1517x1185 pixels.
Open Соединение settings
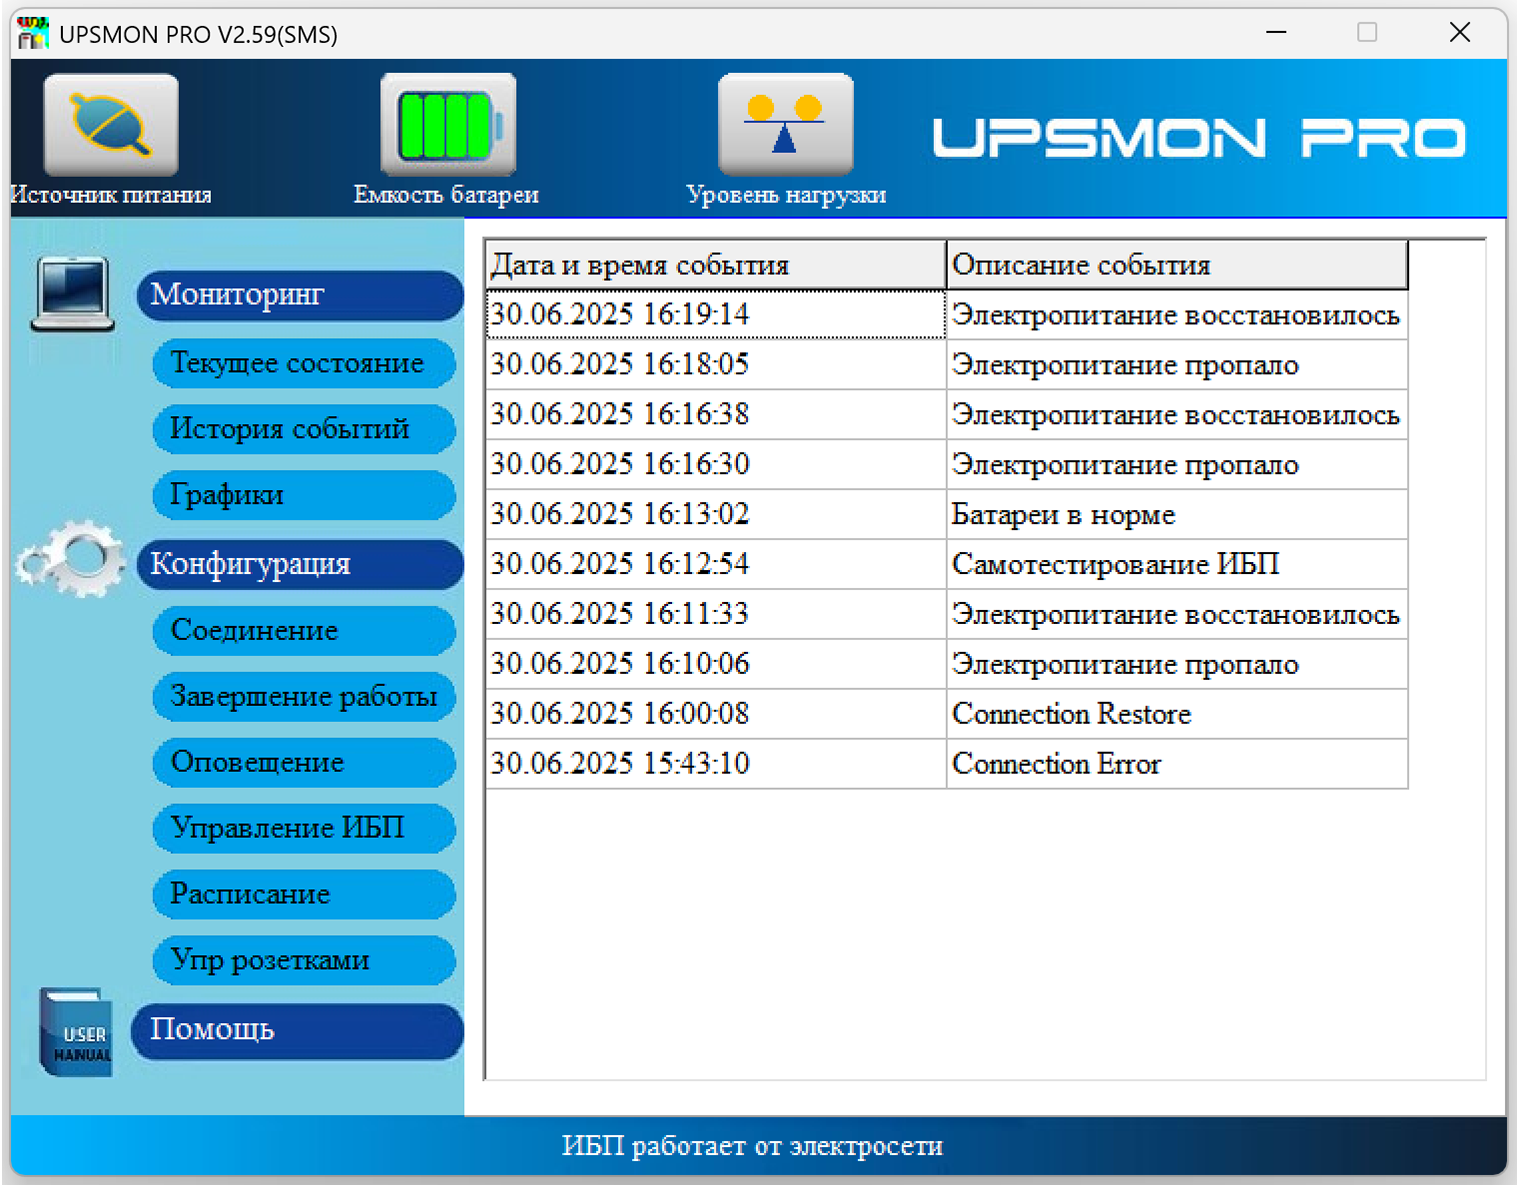coord(304,631)
